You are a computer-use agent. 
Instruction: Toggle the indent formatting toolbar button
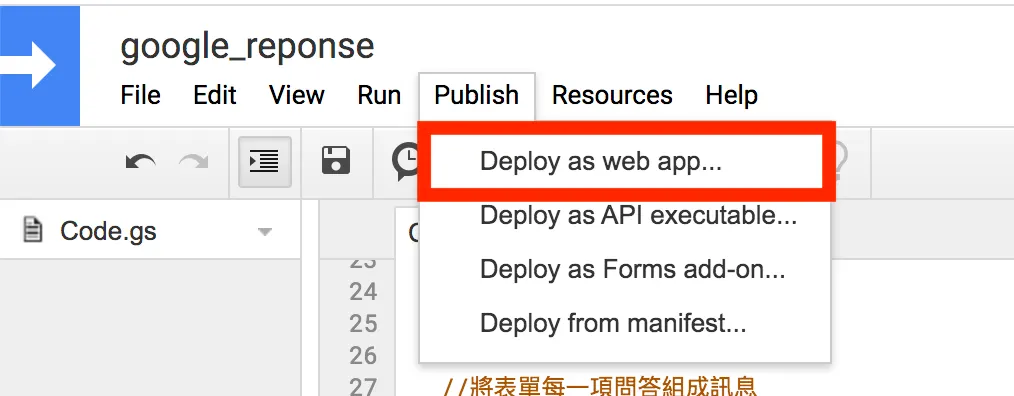(264, 162)
